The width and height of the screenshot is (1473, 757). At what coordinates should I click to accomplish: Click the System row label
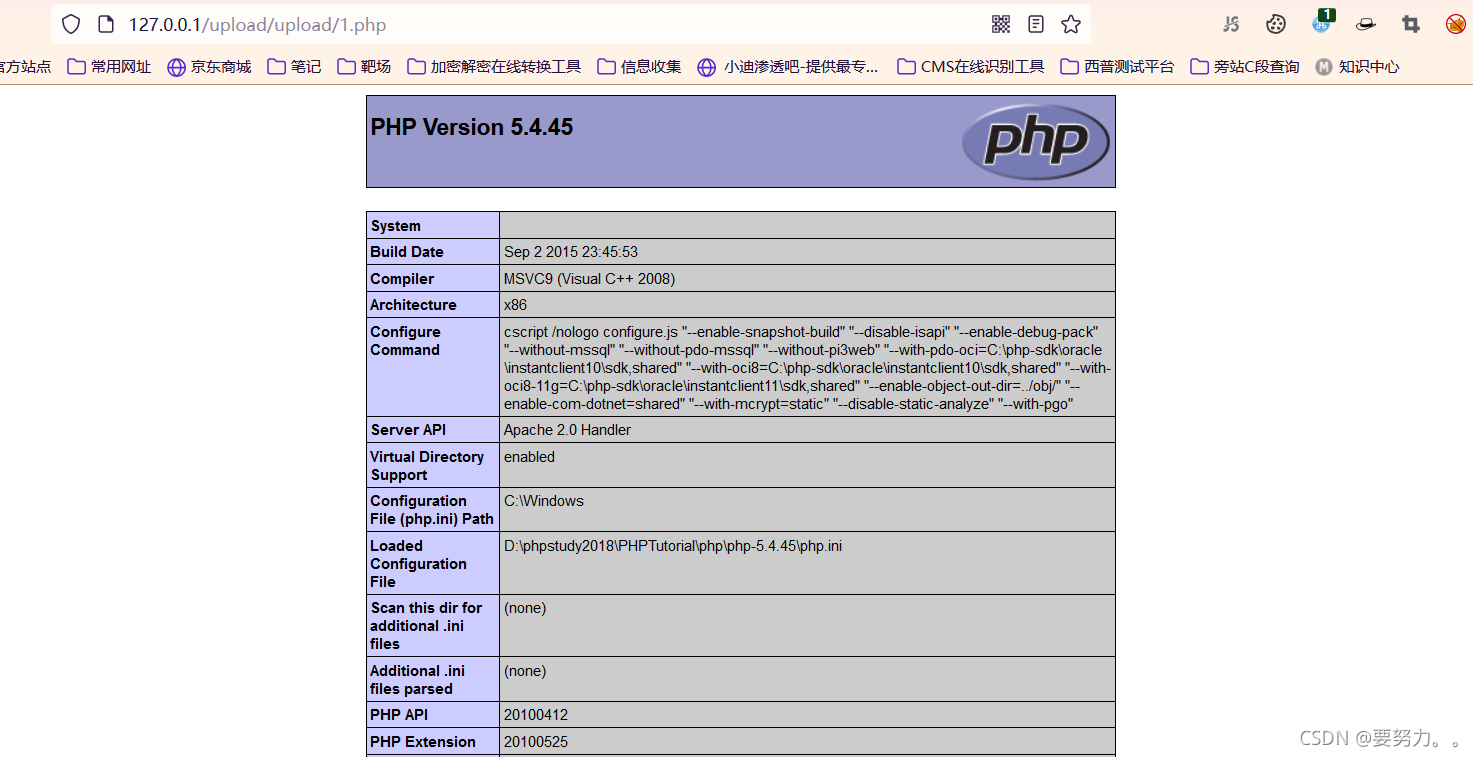[x=396, y=226]
